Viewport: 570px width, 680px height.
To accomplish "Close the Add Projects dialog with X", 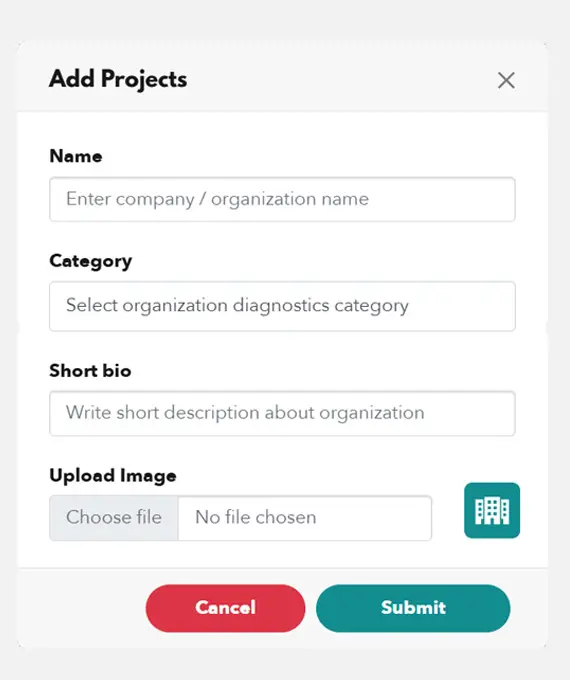I will [506, 80].
